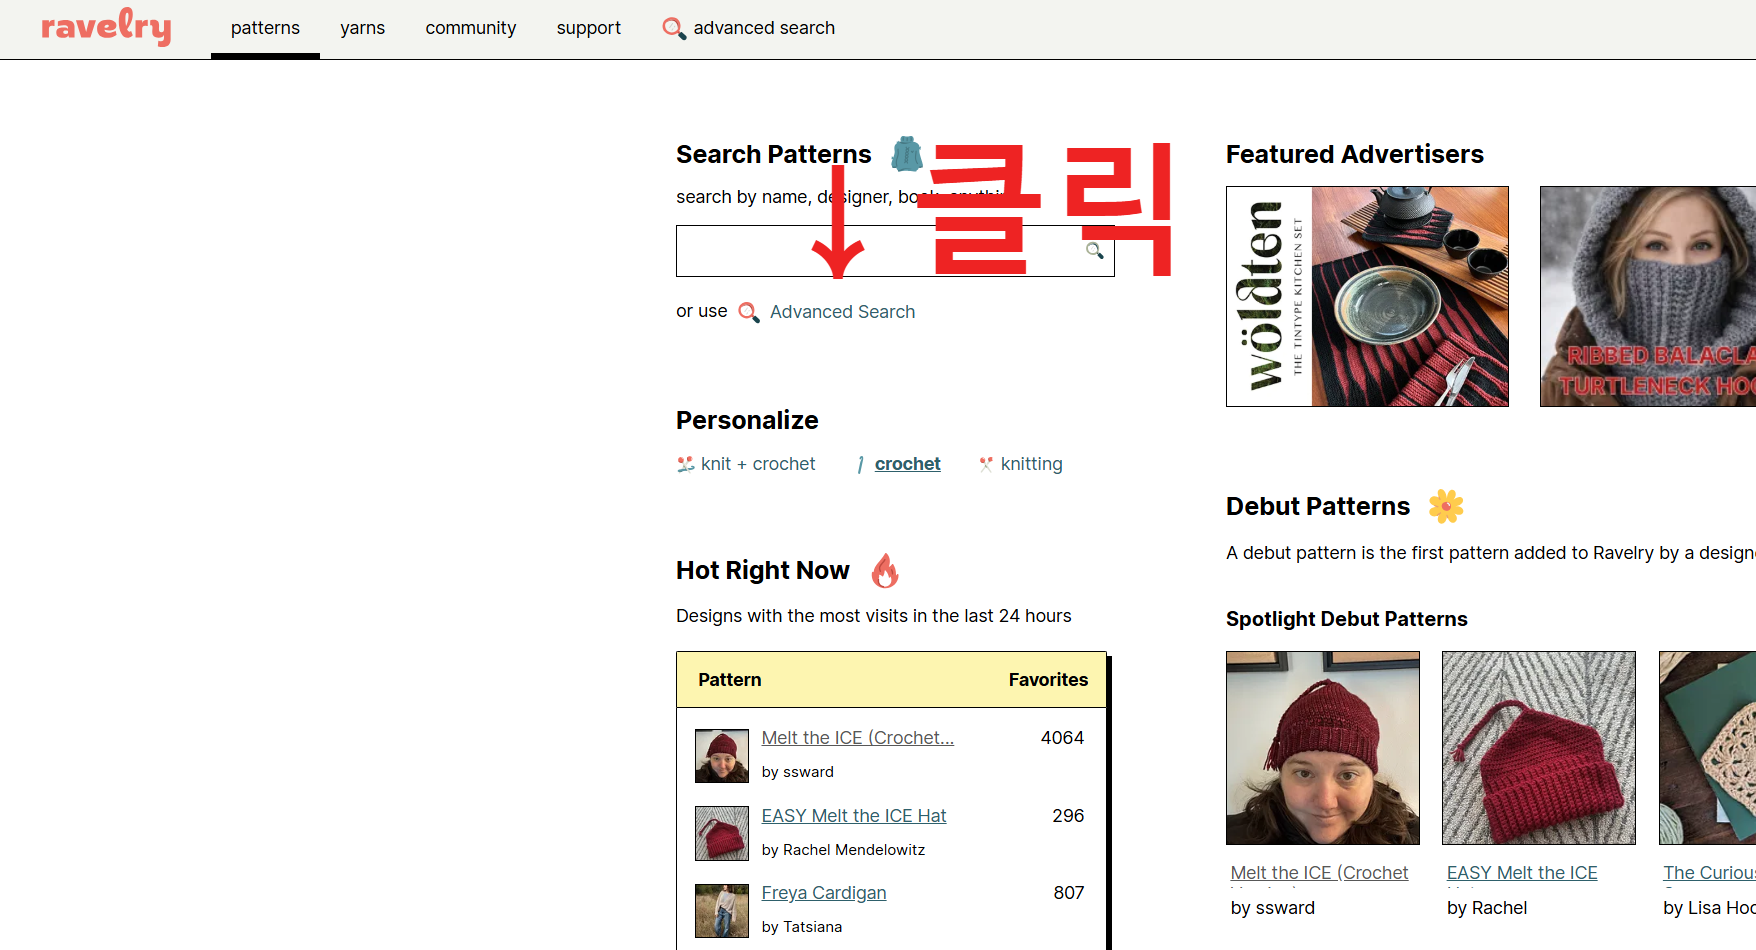Viewport: 1756px width, 950px height.
Task: Click the flower icon by Debut Patterns
Action: click(1446, 506)
